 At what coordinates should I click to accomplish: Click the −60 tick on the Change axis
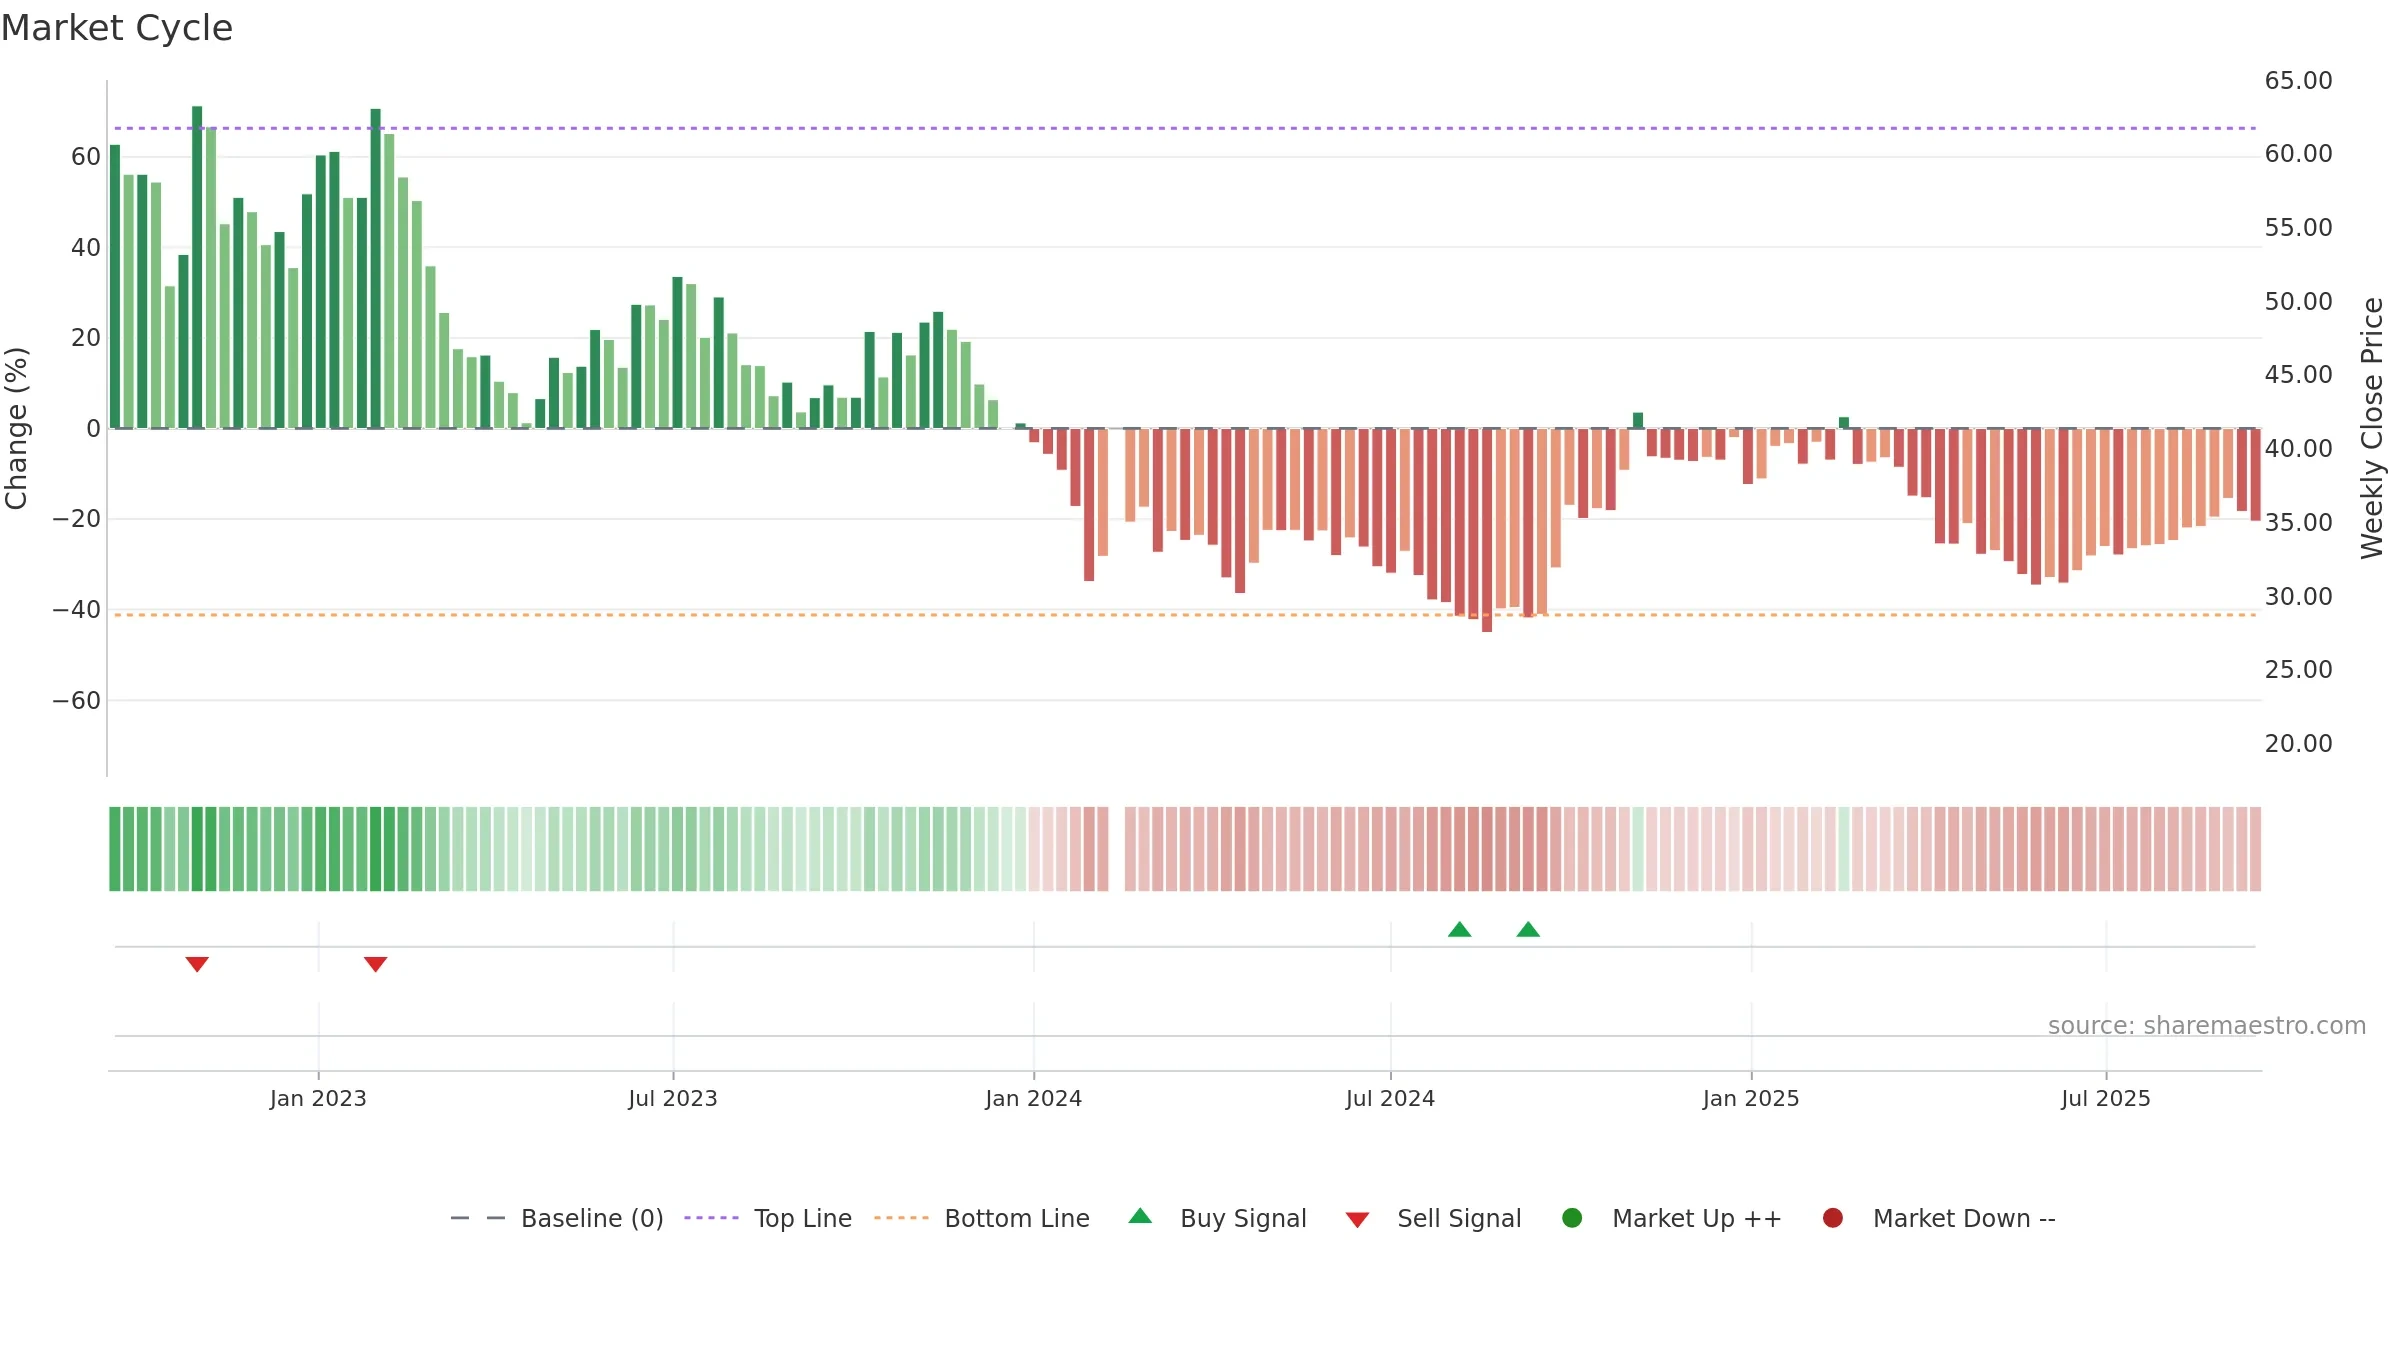point(77,701)
